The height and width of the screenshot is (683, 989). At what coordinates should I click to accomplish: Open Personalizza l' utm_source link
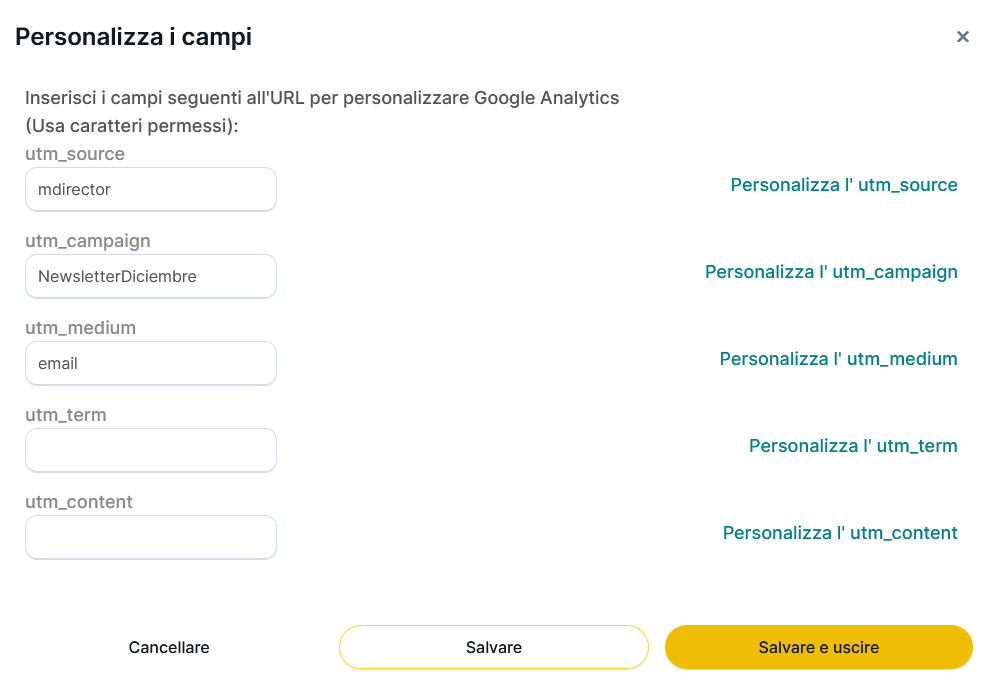coord(844,185)
